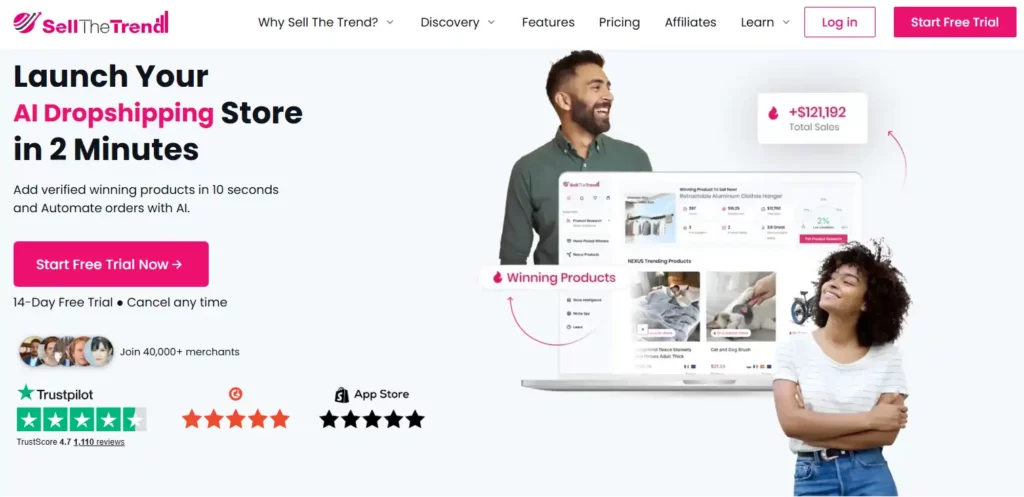The image size is (1024, 497).
Task: Click the Trustpilot green star logo
Action: (x=26, y=393)
